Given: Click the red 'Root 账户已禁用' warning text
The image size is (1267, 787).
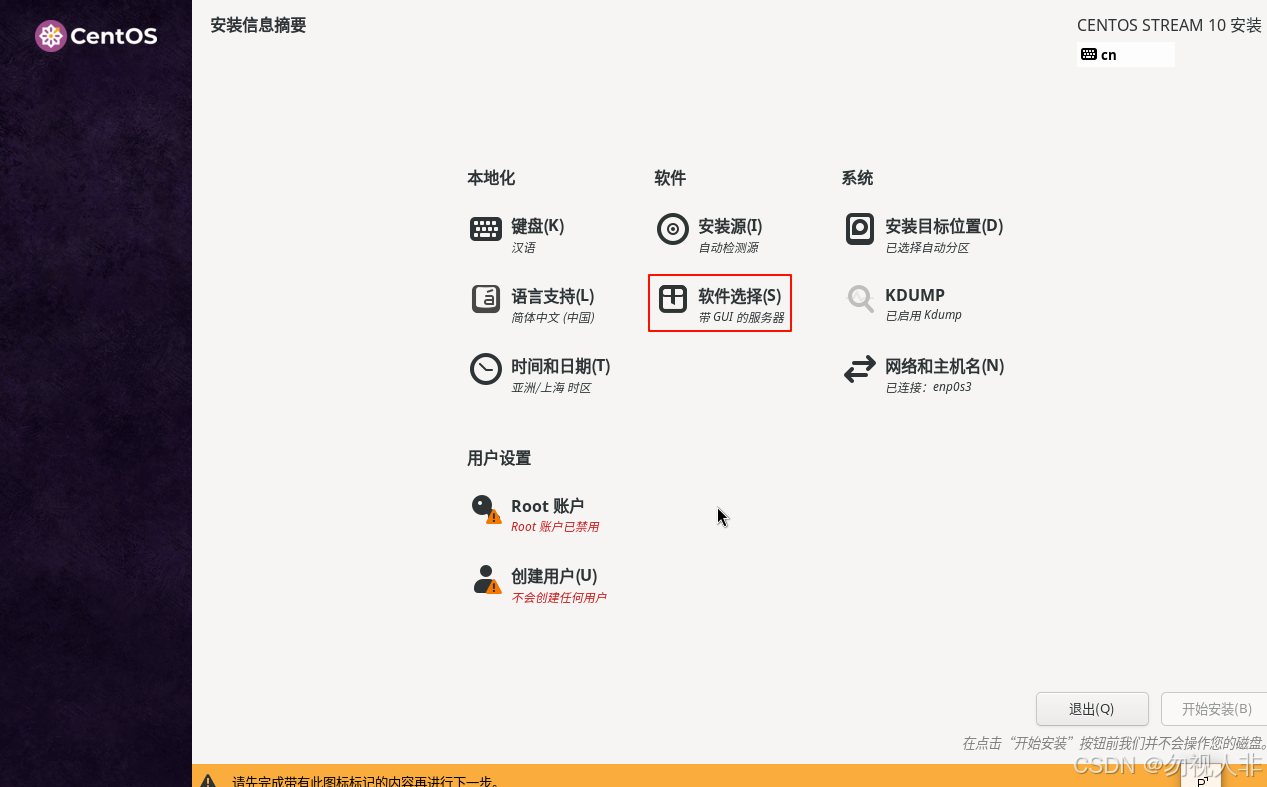Looking at the screenshot, I should (555, 527).
